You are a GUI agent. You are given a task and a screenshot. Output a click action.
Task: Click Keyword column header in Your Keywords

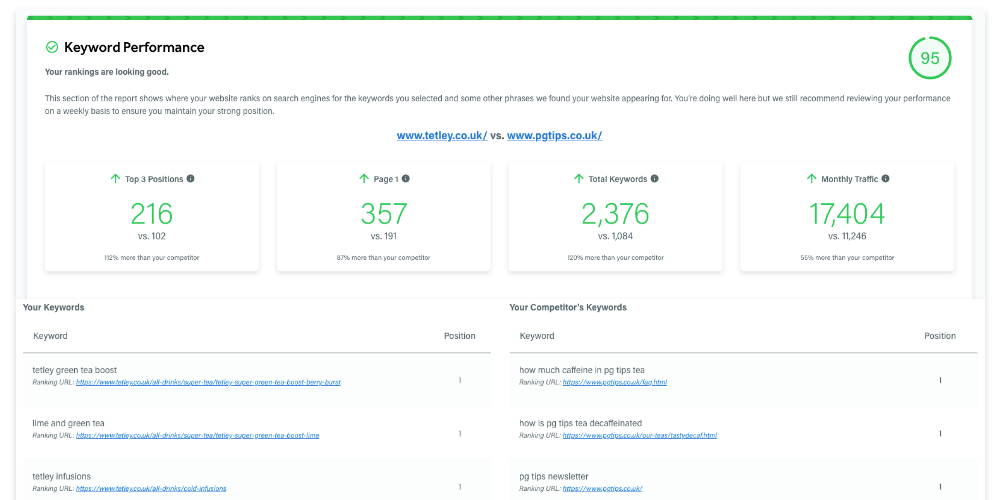(50, 336)
